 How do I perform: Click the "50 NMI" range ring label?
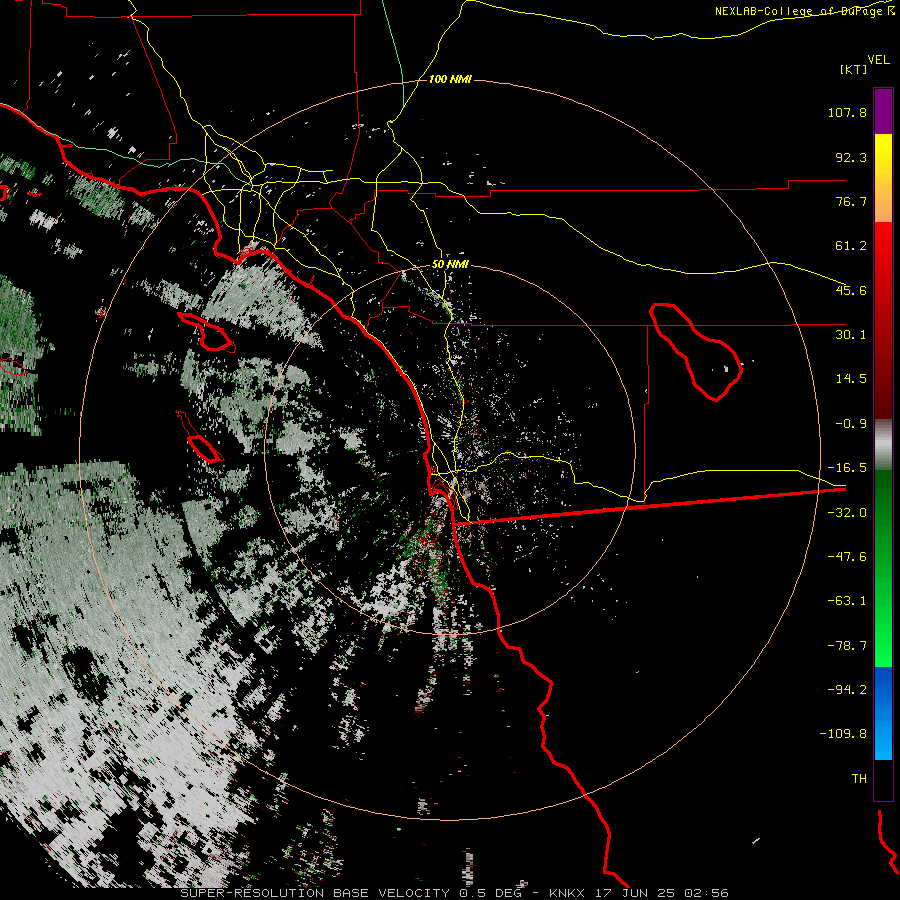pyautogui.click(x=450, y=265)
